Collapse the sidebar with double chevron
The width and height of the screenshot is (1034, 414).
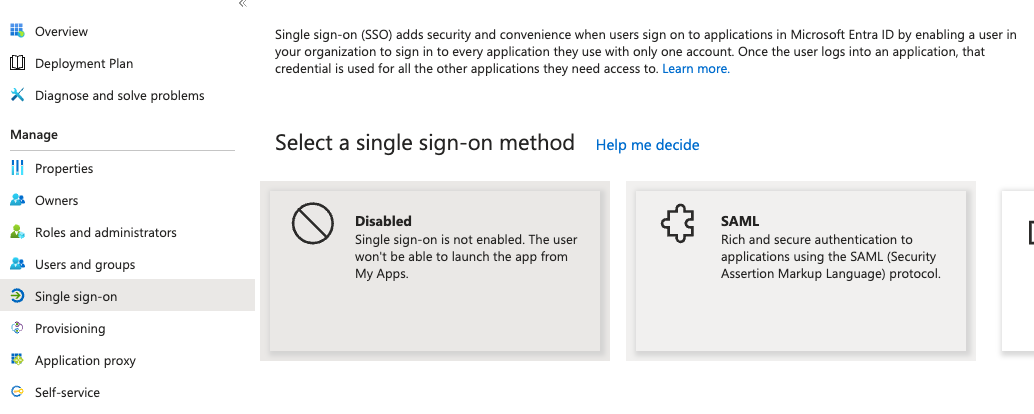[243, 4]
